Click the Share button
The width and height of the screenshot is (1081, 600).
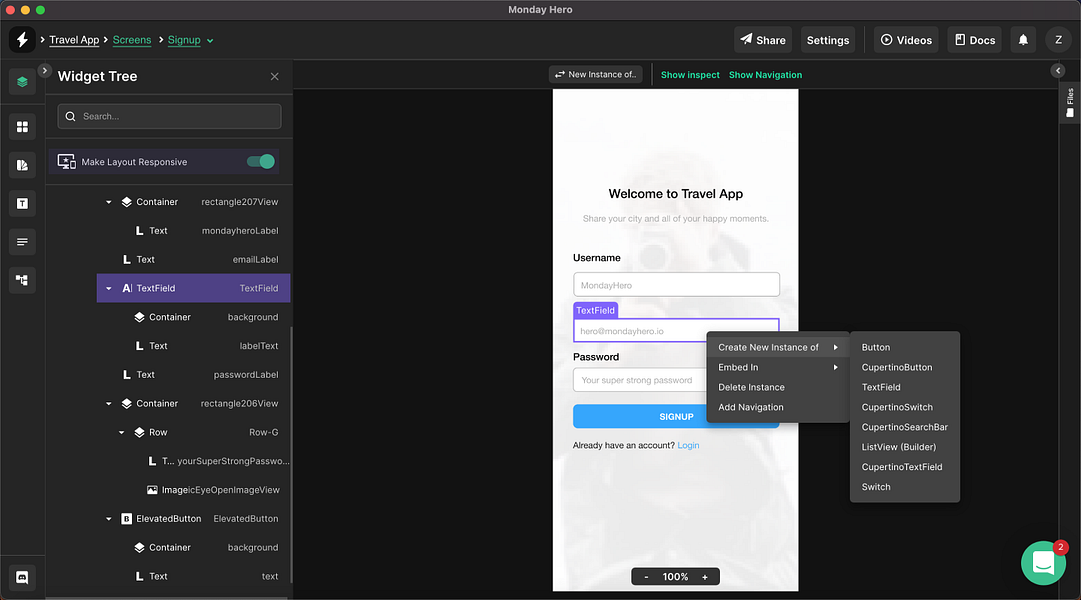pyautogui.click(x=762, y=40)
